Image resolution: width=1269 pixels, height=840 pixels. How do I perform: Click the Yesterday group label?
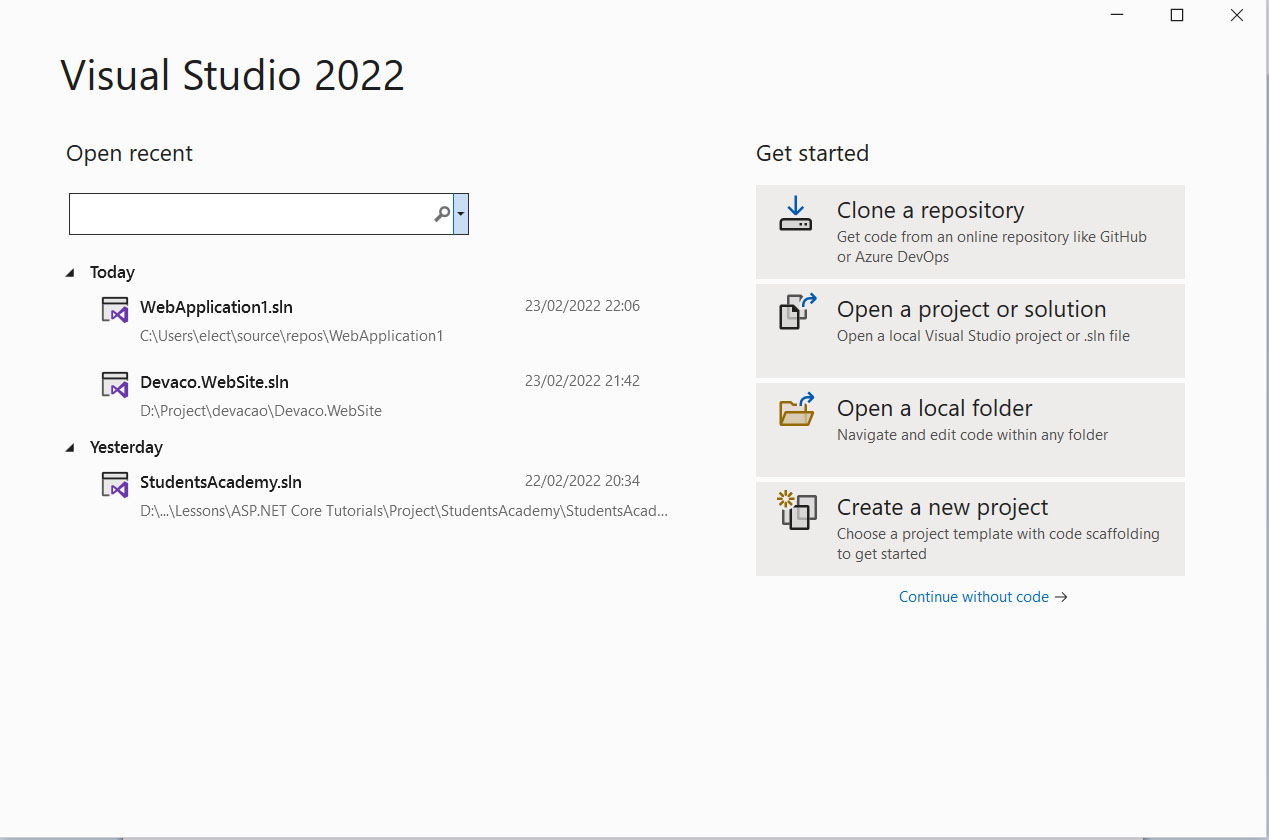[x=126, y=447]
